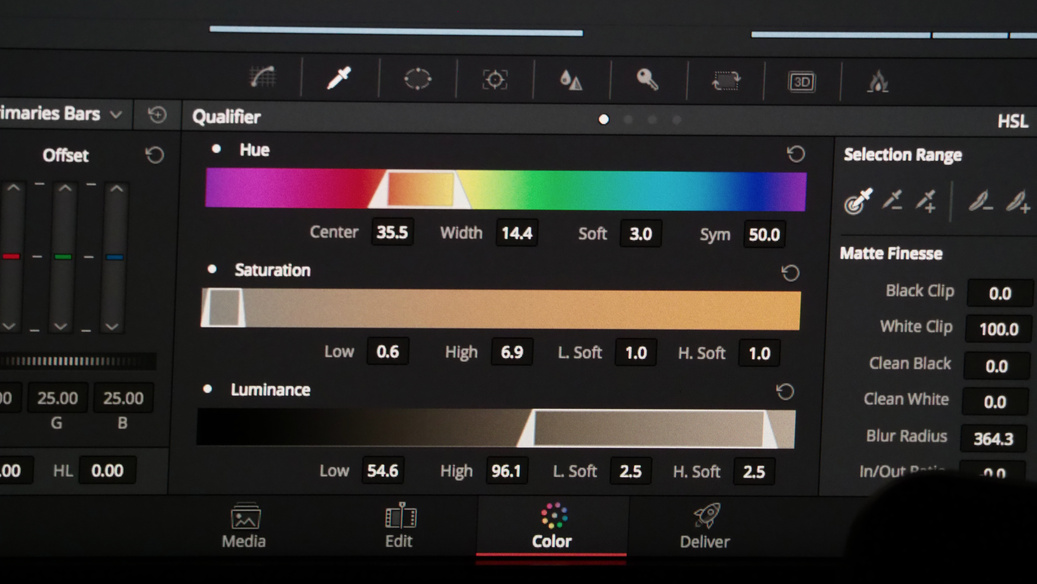Image resolution: width=1037 pixels, height=584 pixels.
Task: Select the feather add softness tool
Action: (1017, 201)
